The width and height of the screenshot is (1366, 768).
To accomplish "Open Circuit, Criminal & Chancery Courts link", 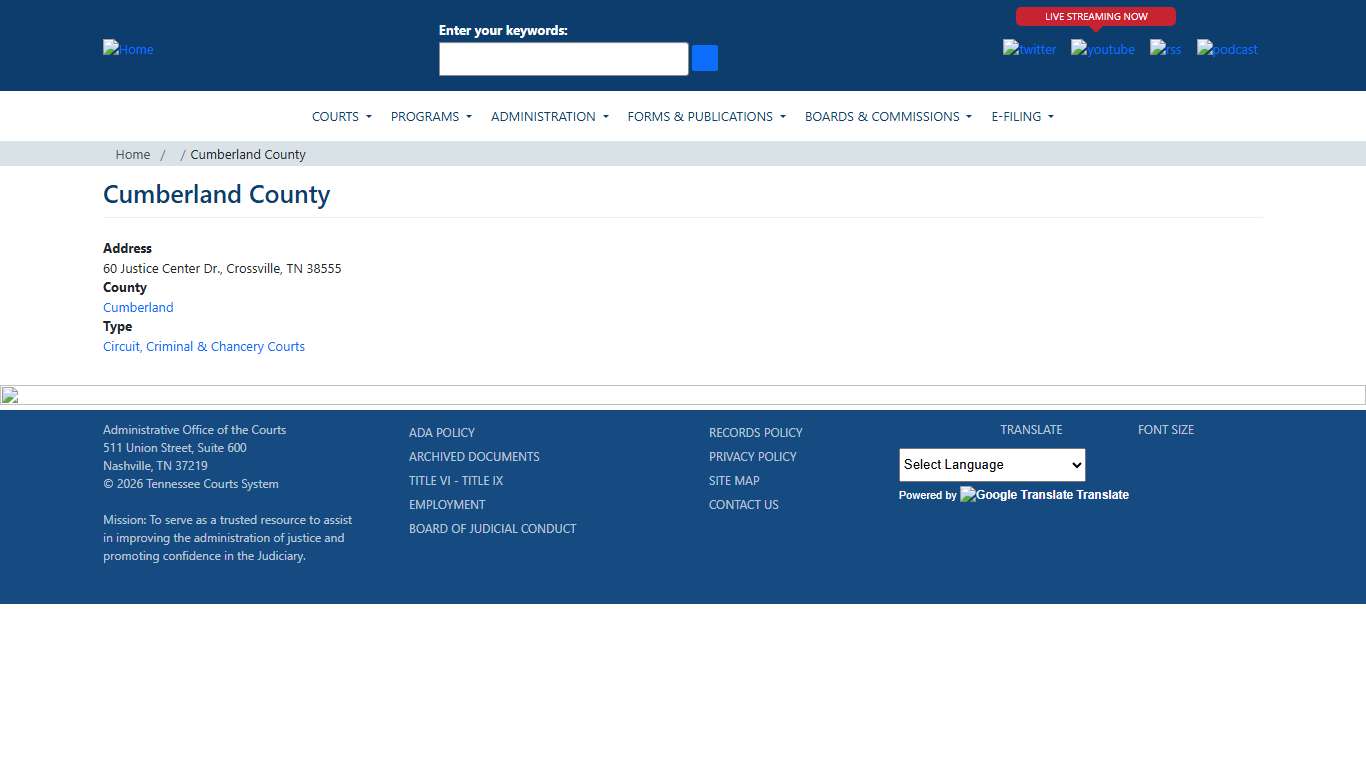I will [x=204, y=346].
